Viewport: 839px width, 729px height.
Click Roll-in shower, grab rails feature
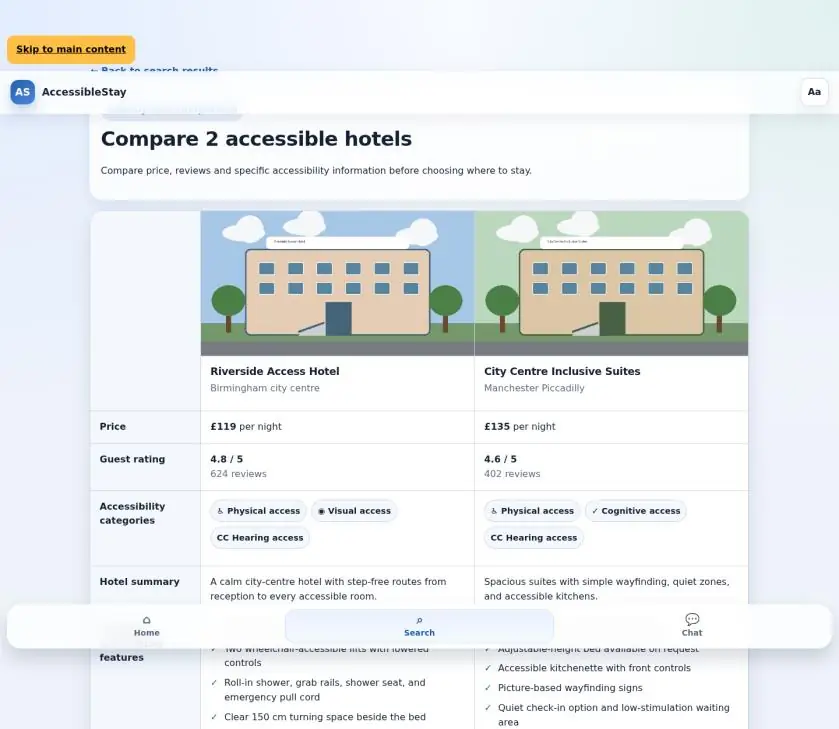click(325, 690)
